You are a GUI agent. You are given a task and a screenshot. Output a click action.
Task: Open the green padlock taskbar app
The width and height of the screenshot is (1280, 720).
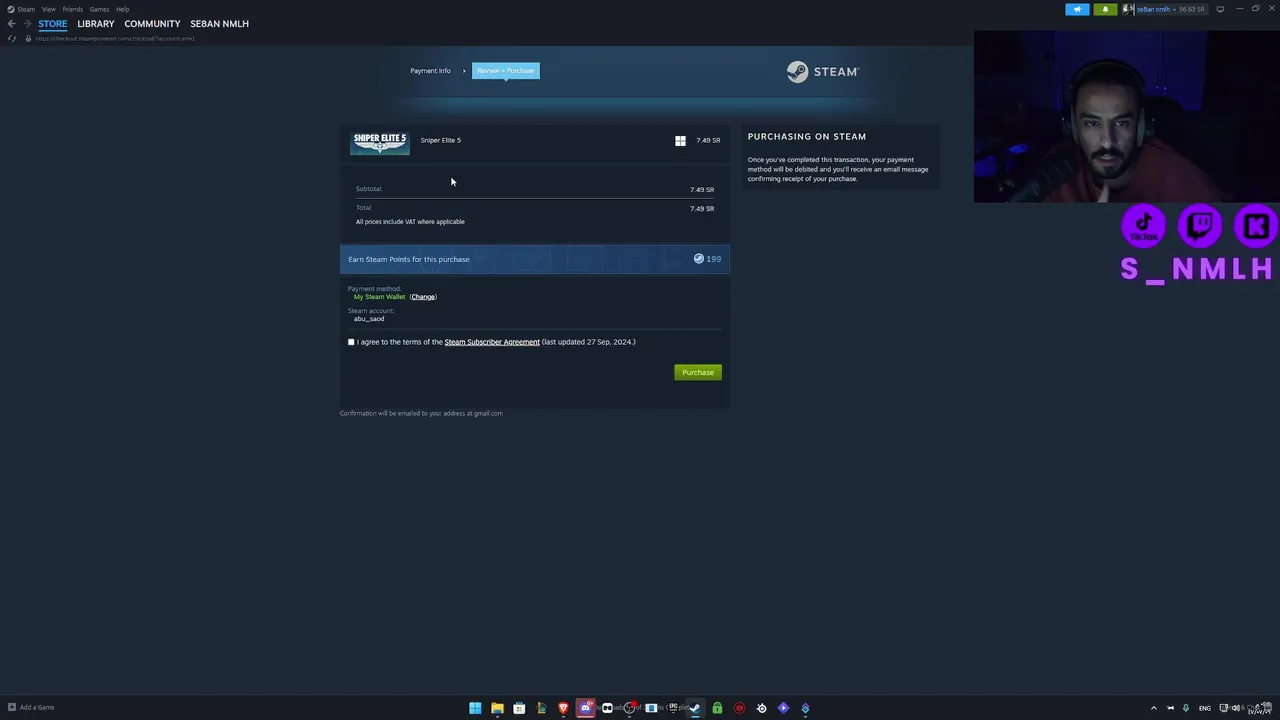(717, 708)
